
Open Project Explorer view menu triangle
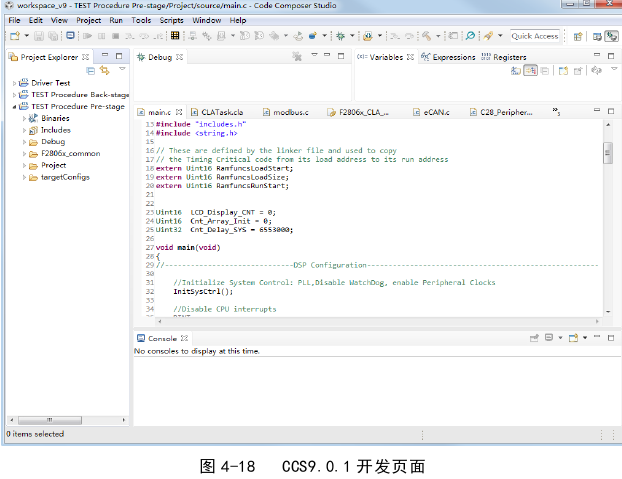tap(122, 69)
